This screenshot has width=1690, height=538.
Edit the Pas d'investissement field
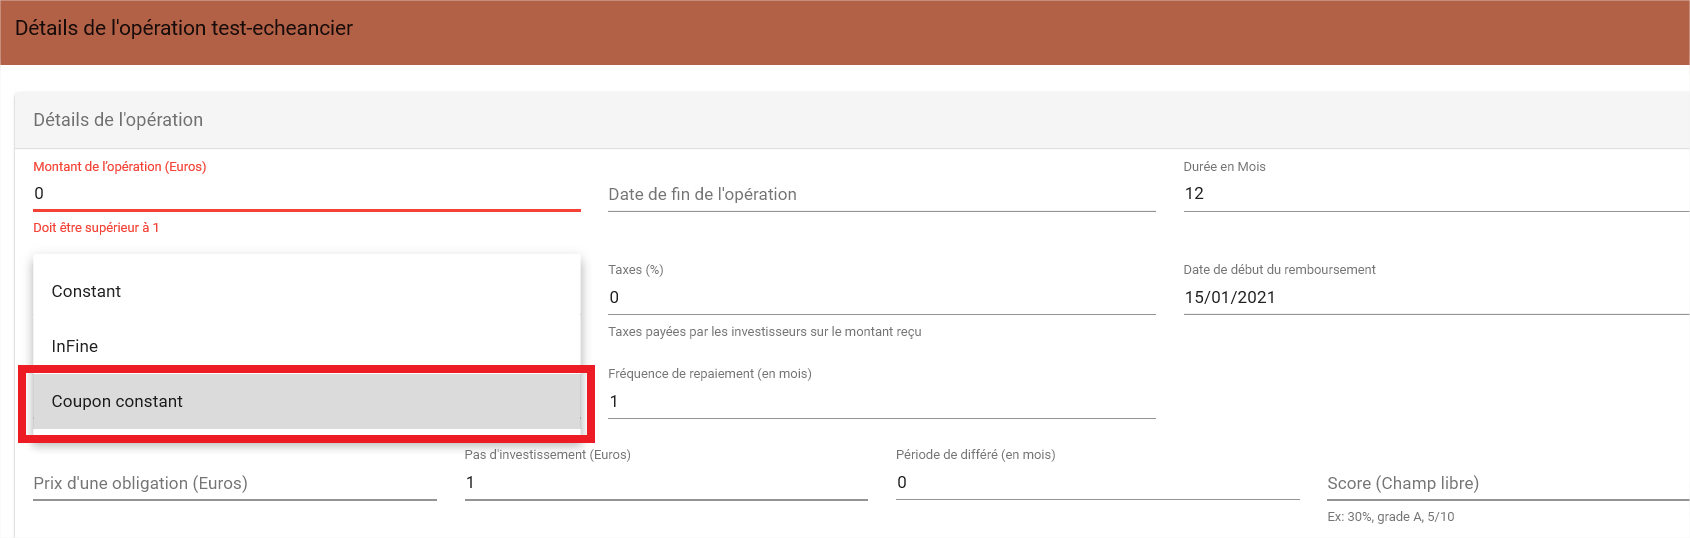(x=666, y=482)
